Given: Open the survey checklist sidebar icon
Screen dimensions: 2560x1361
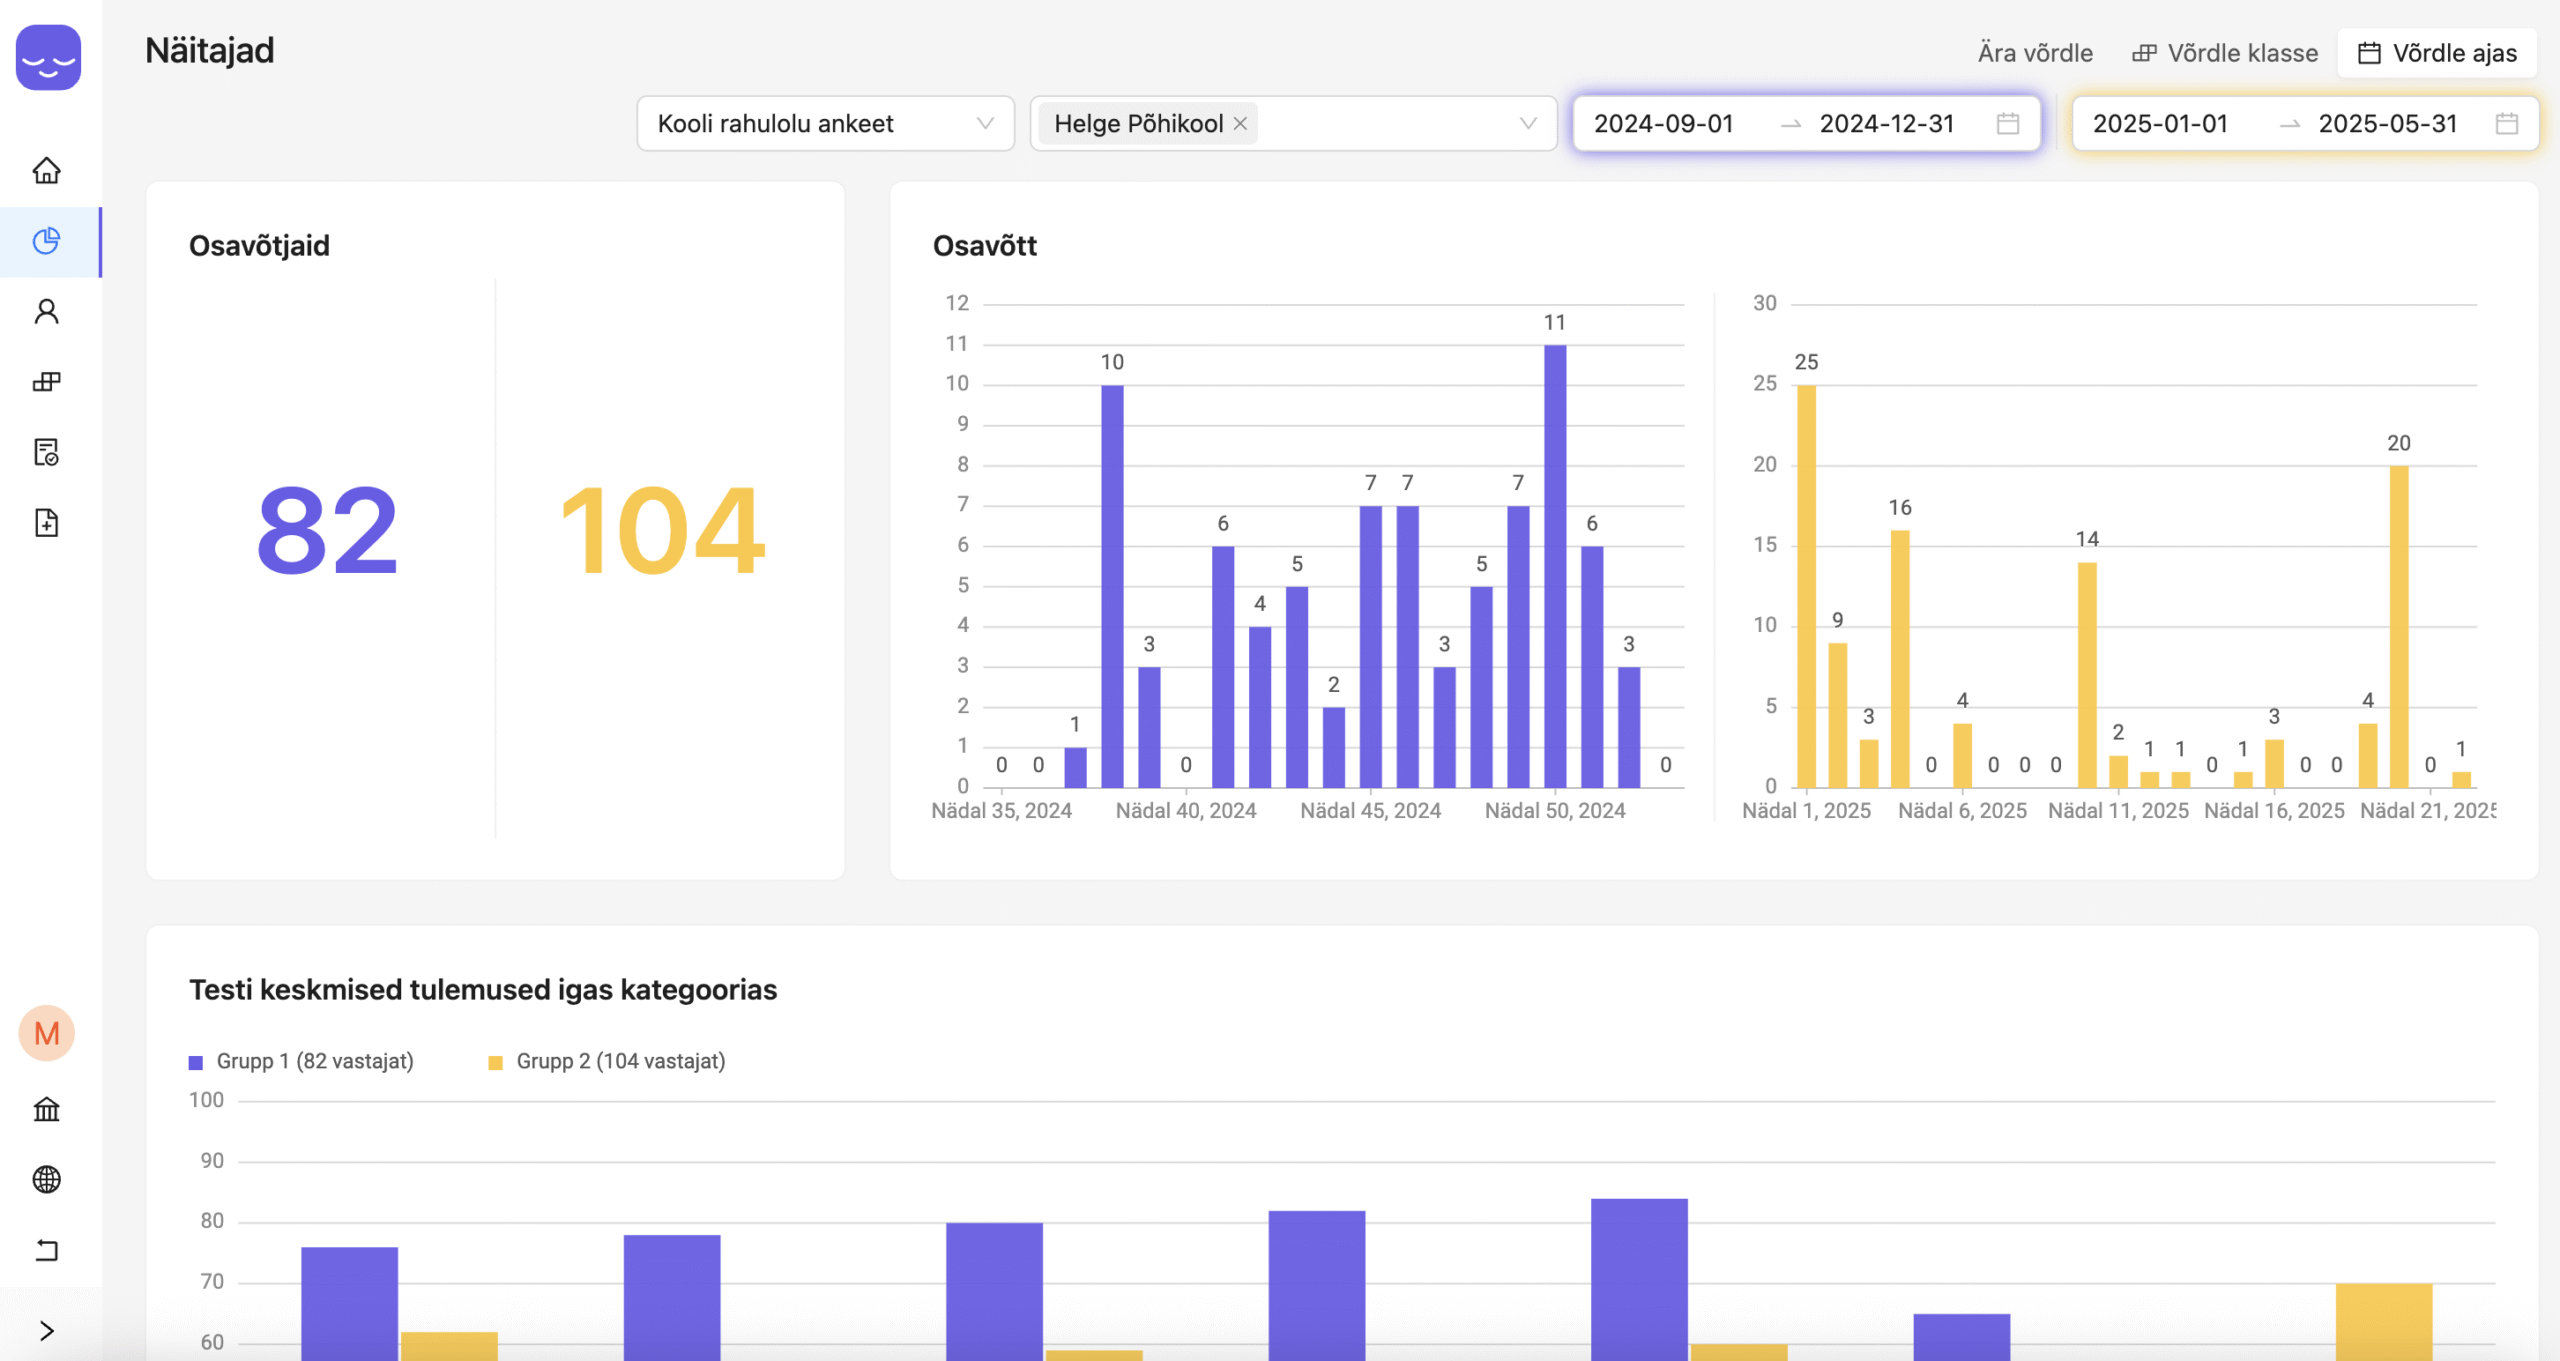Looking at the screenshot, I should click(47, 452).
